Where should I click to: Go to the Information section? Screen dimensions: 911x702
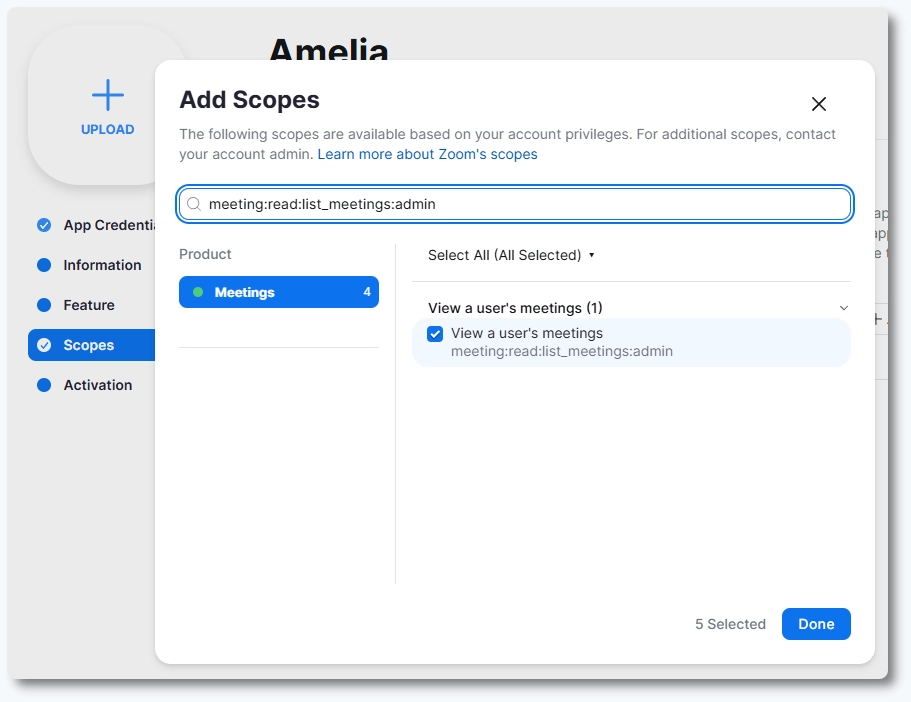[x=102, y=265]
